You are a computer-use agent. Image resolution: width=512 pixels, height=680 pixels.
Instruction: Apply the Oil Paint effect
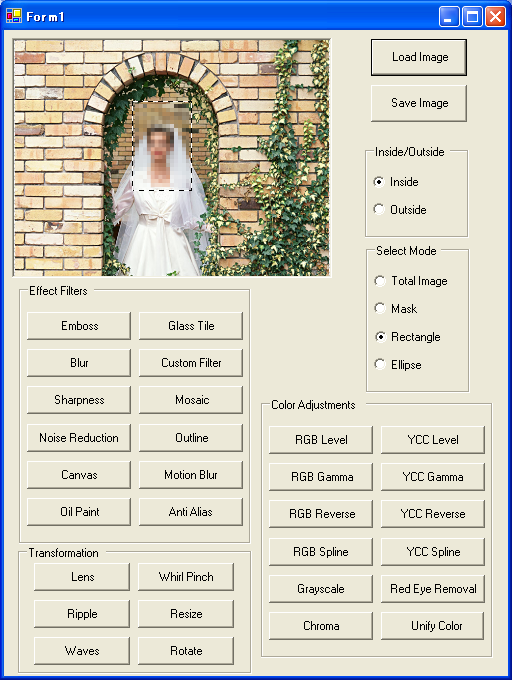[79, 512]
